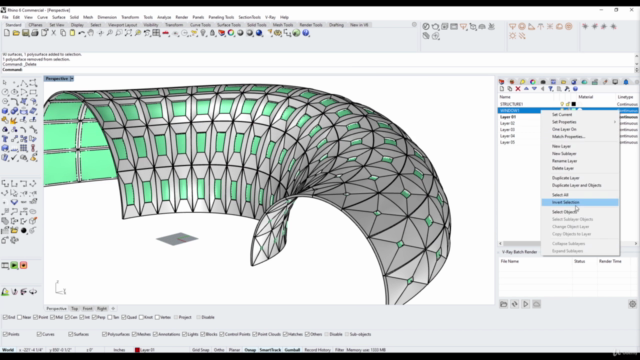Click the Batch Render open folder icon
The image size is (640, 360).
coord(504,304)
